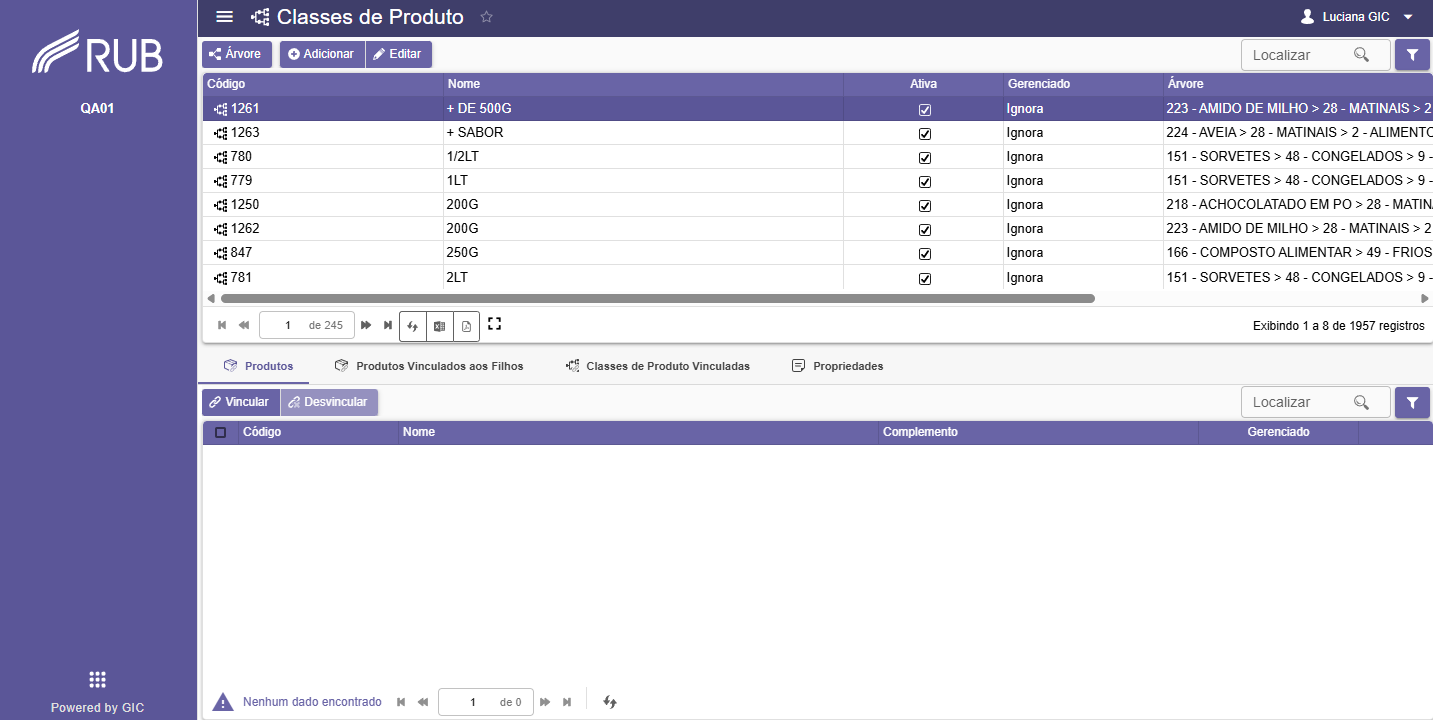Open the Classes de Produto Vinculadas tab
1433x720 pixels.
point(657,366)
